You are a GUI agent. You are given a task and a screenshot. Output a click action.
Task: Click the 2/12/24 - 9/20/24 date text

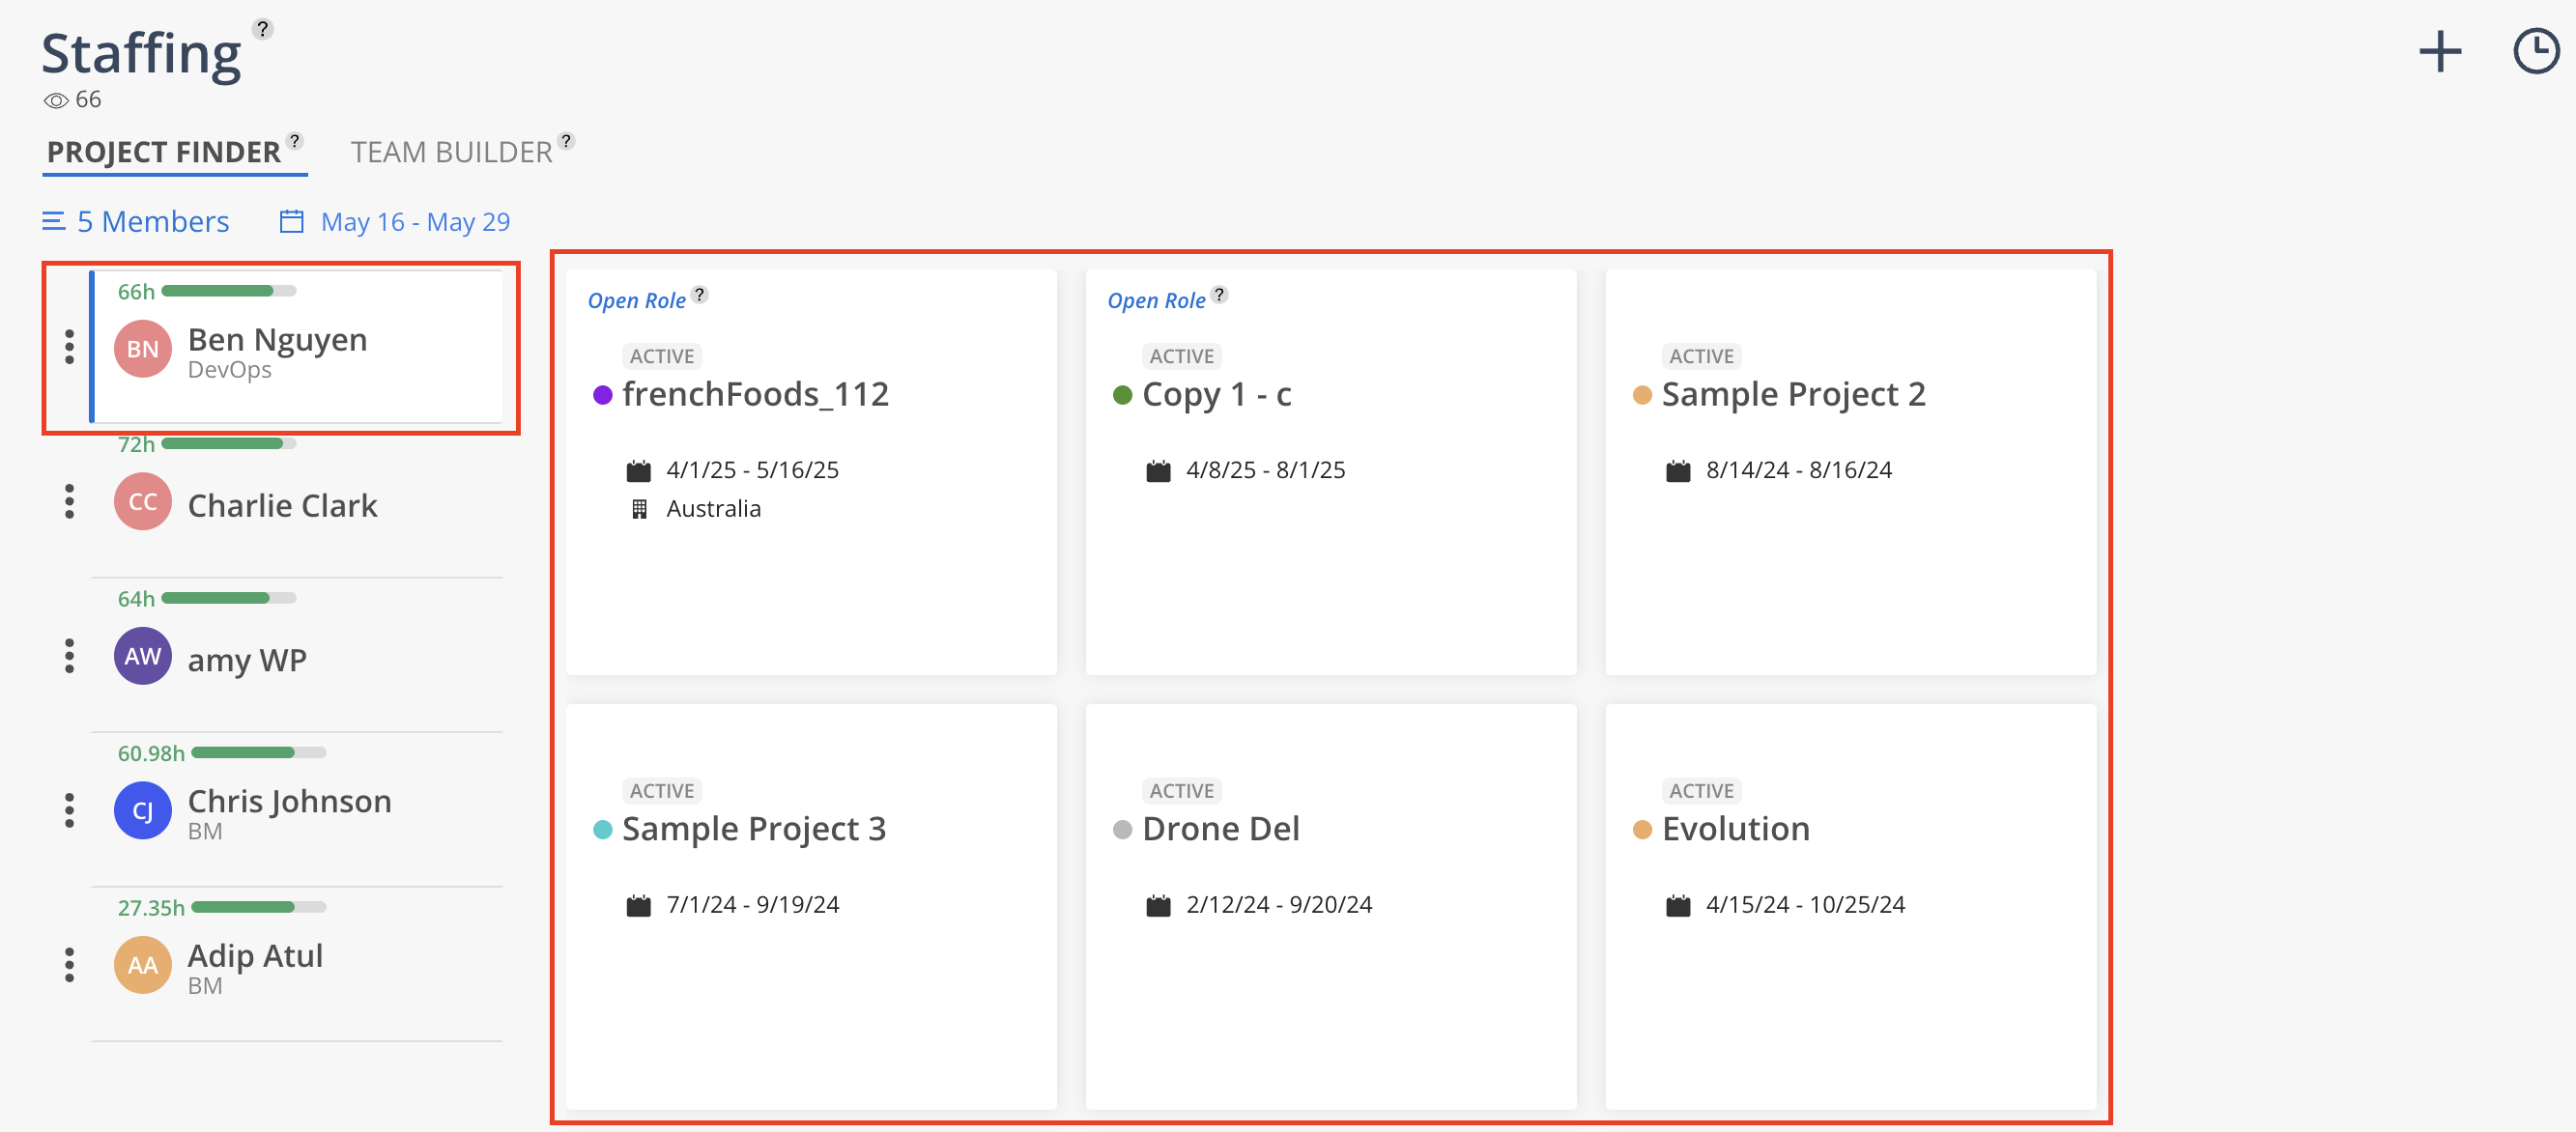pos(1278,905)
